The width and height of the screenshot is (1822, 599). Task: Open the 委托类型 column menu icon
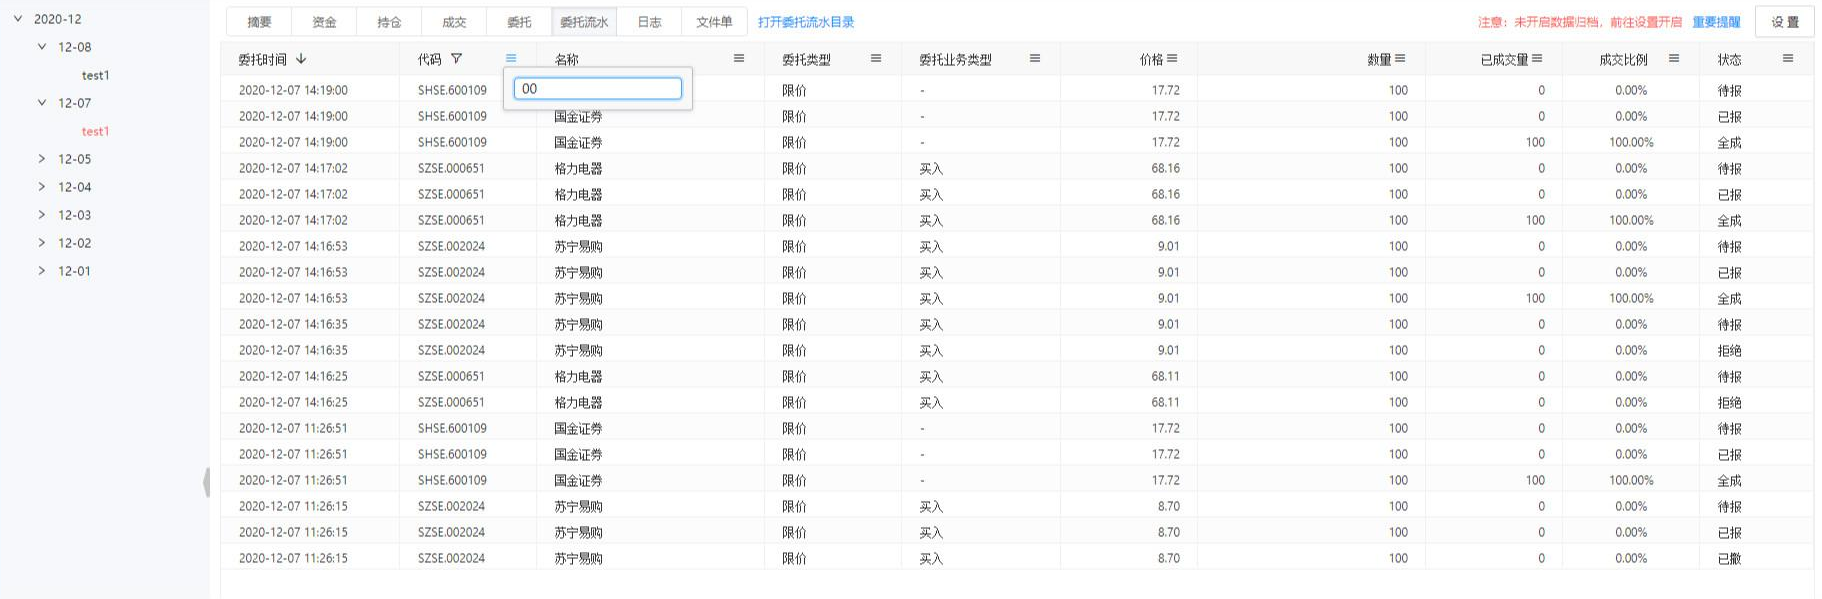(876, 59)
